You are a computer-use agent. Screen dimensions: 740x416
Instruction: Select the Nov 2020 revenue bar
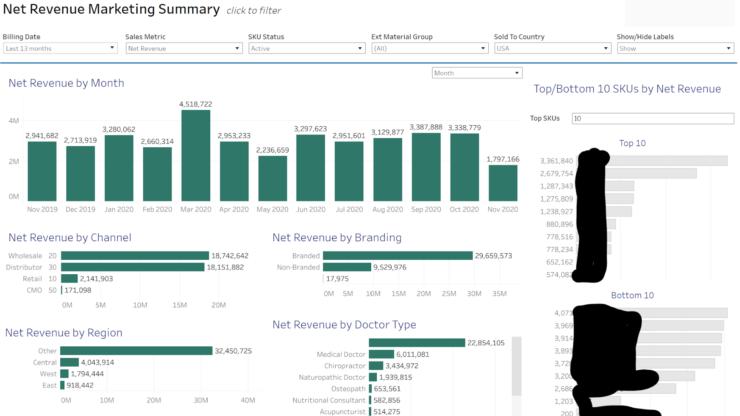[503, 182]
